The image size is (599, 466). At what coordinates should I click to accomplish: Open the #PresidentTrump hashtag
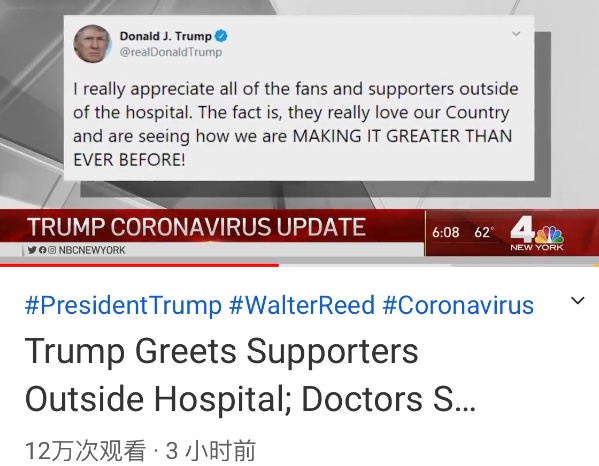123,305
